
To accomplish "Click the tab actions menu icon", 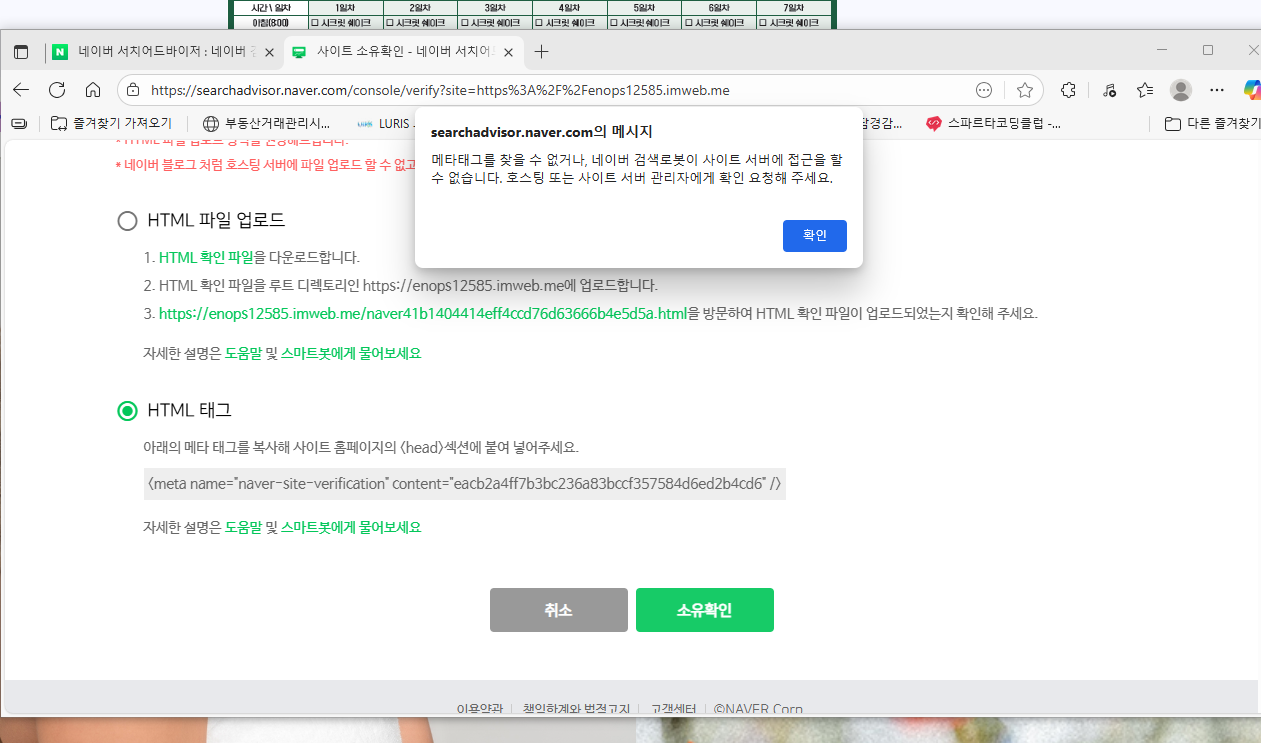I will [20, 51].
